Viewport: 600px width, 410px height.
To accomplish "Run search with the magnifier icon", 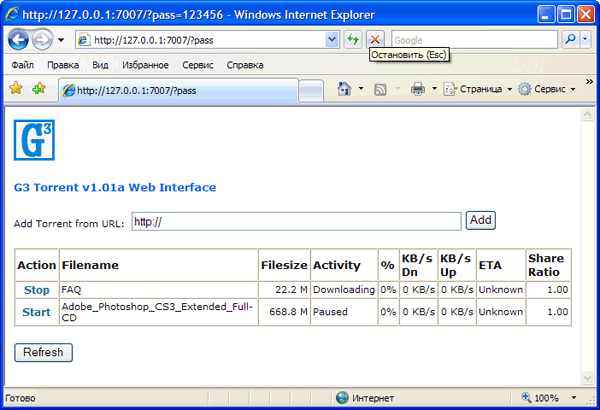I will 570,39.
